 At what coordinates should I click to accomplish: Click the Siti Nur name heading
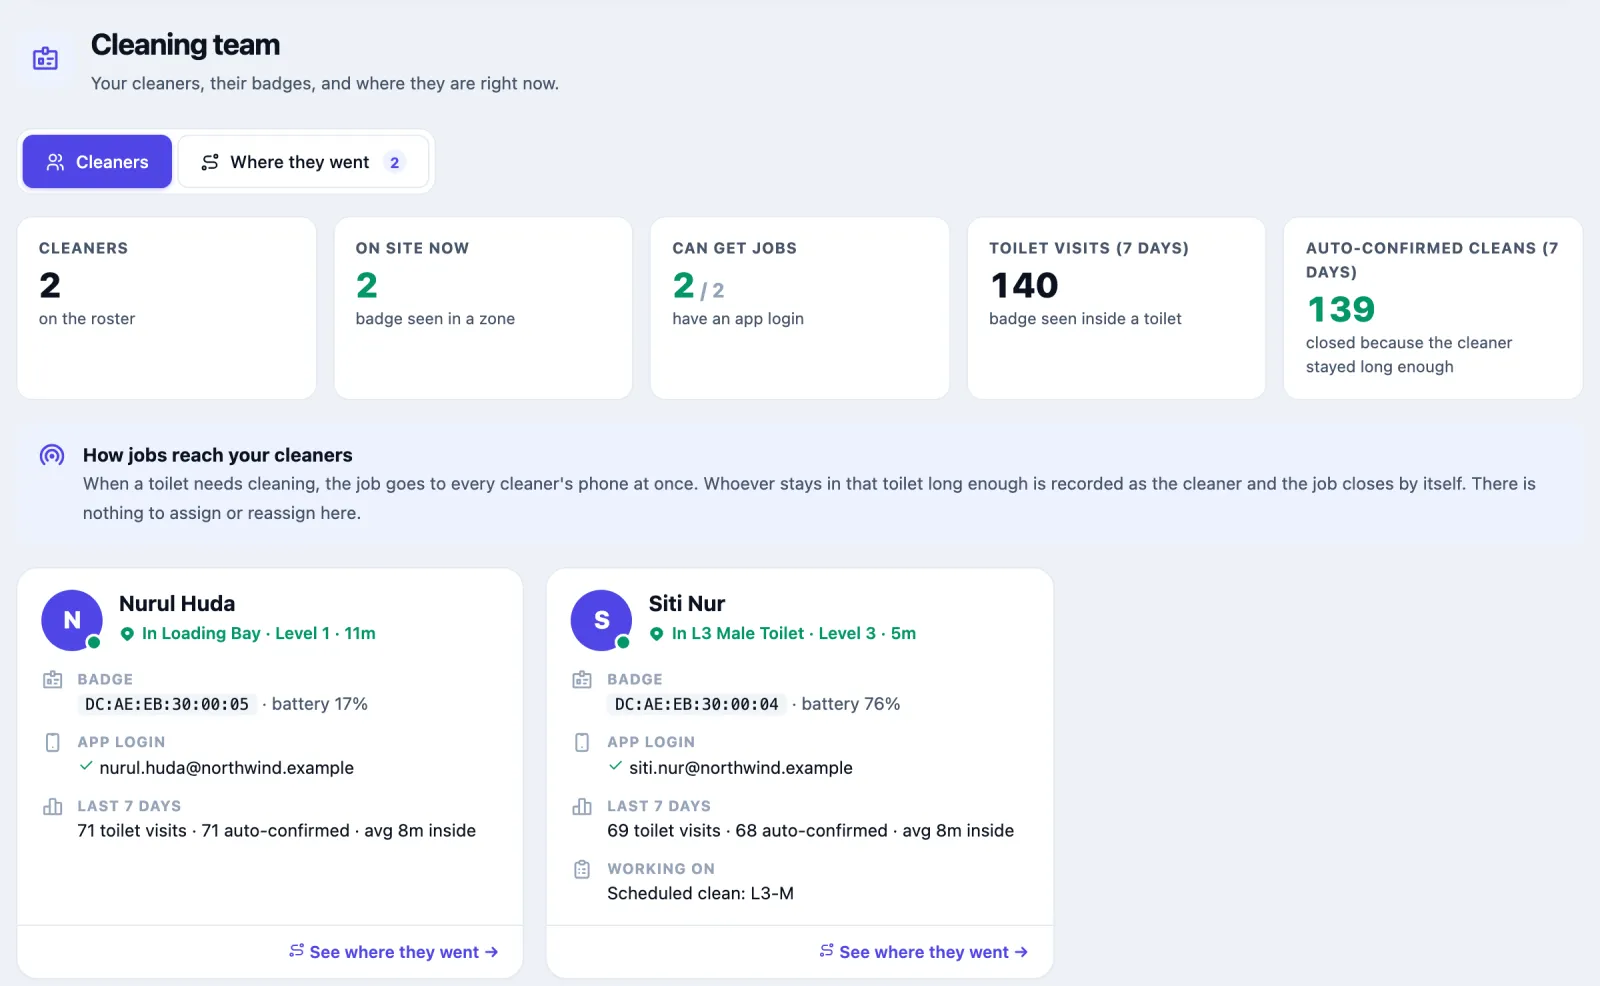point(687,604)
